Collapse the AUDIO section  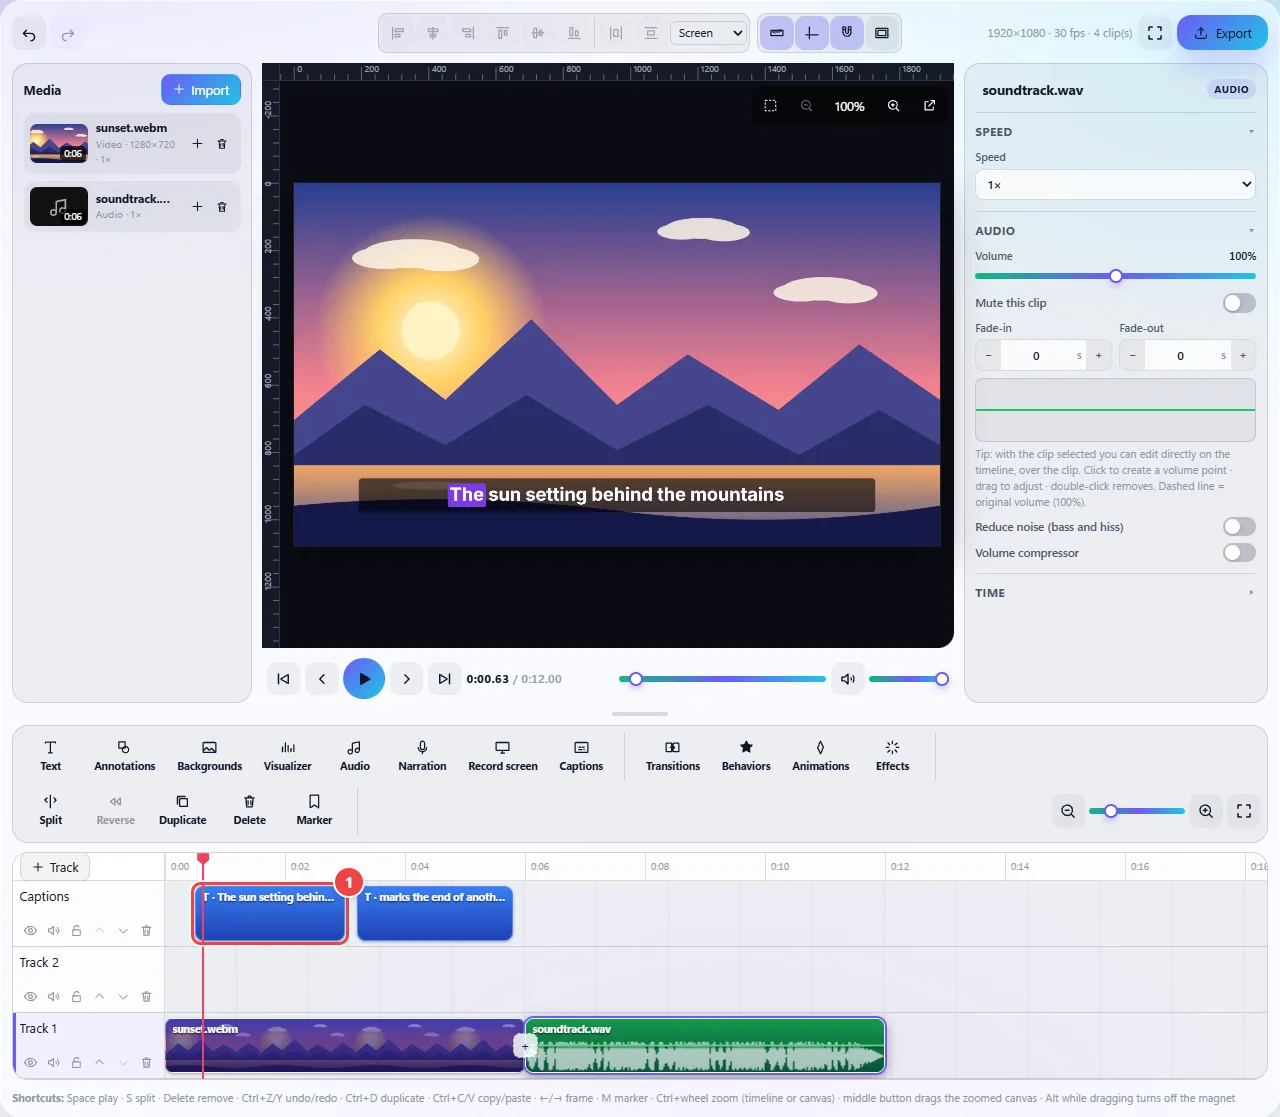(1115, 231)
